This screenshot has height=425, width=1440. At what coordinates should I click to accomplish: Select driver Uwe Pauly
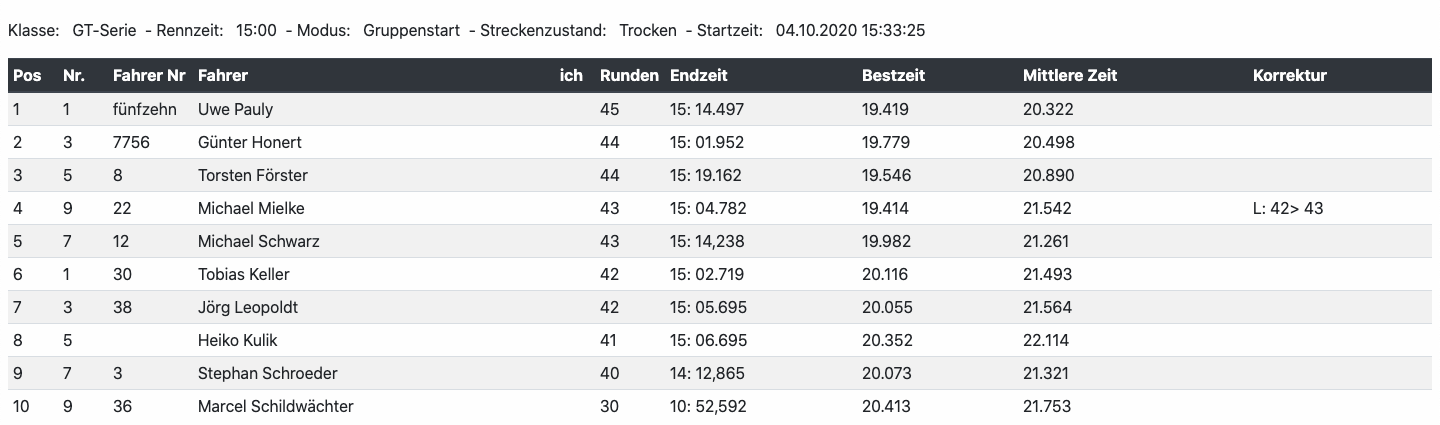click(x=235, y=109)
